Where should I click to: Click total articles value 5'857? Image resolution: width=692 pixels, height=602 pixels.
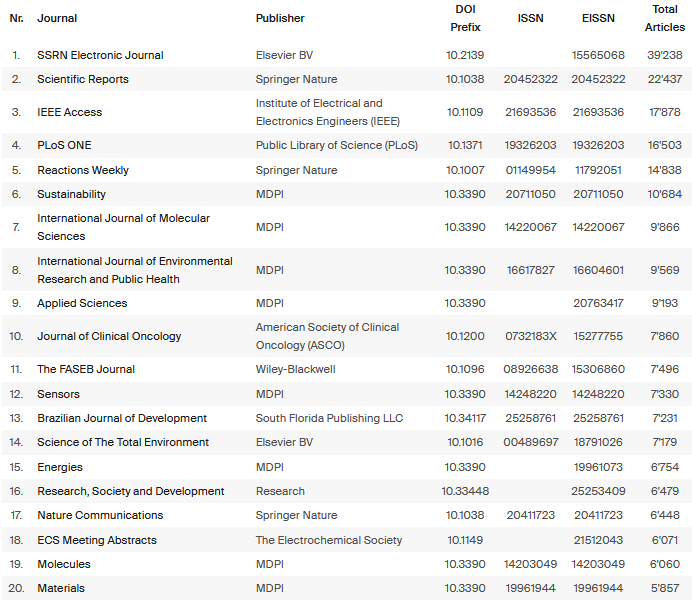(x=665, y=588)
